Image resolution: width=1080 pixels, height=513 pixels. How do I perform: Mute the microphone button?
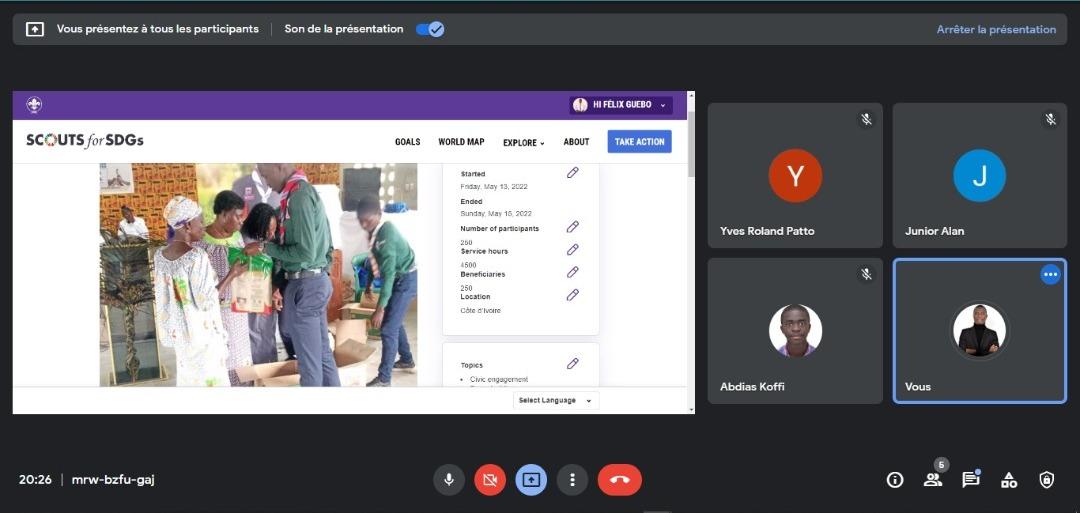pyautogui.click(x=449, y=480)
